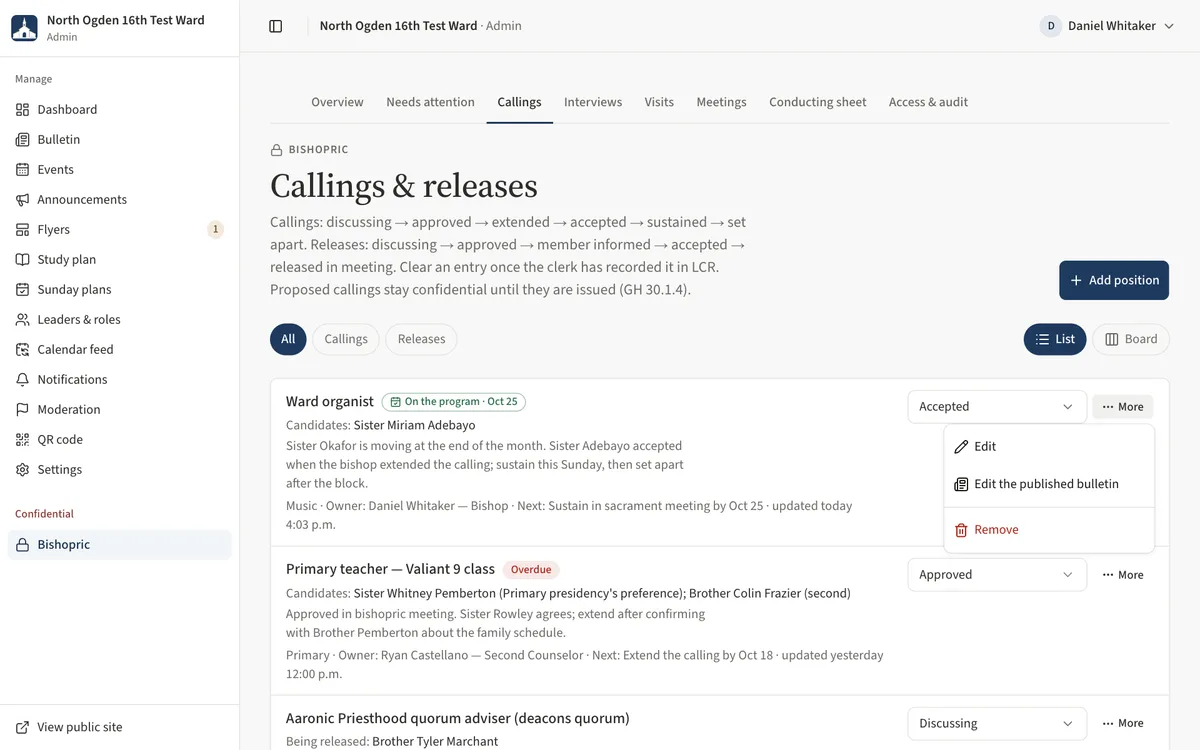
Task: Open Settings in the sidebar
Action: point(120,469)
